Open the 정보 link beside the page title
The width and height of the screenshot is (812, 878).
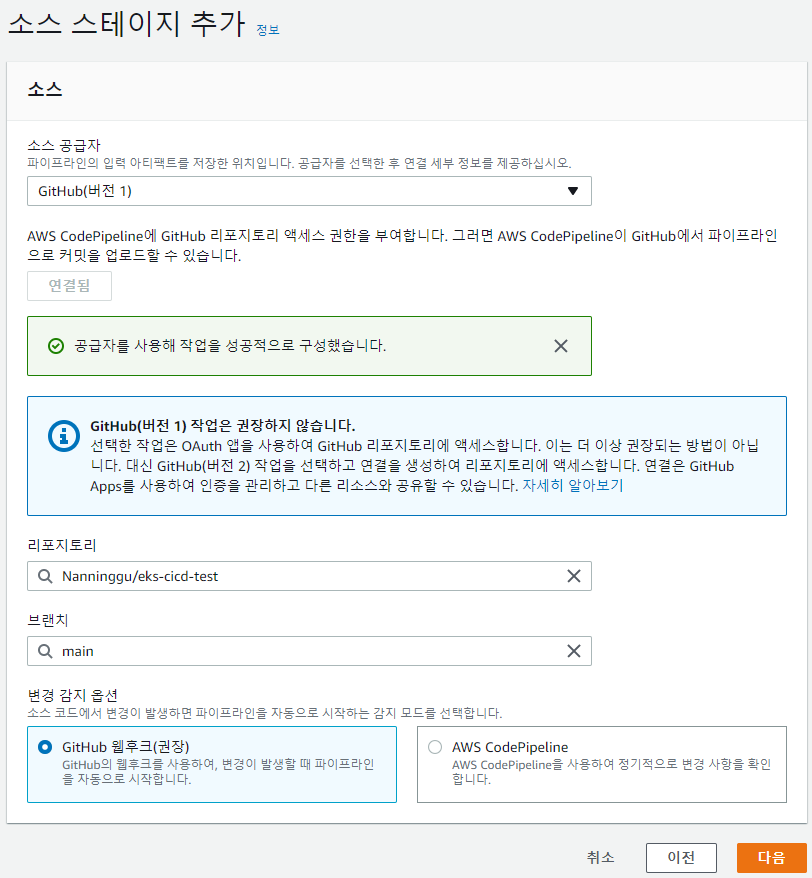click(x=268, y=30)
